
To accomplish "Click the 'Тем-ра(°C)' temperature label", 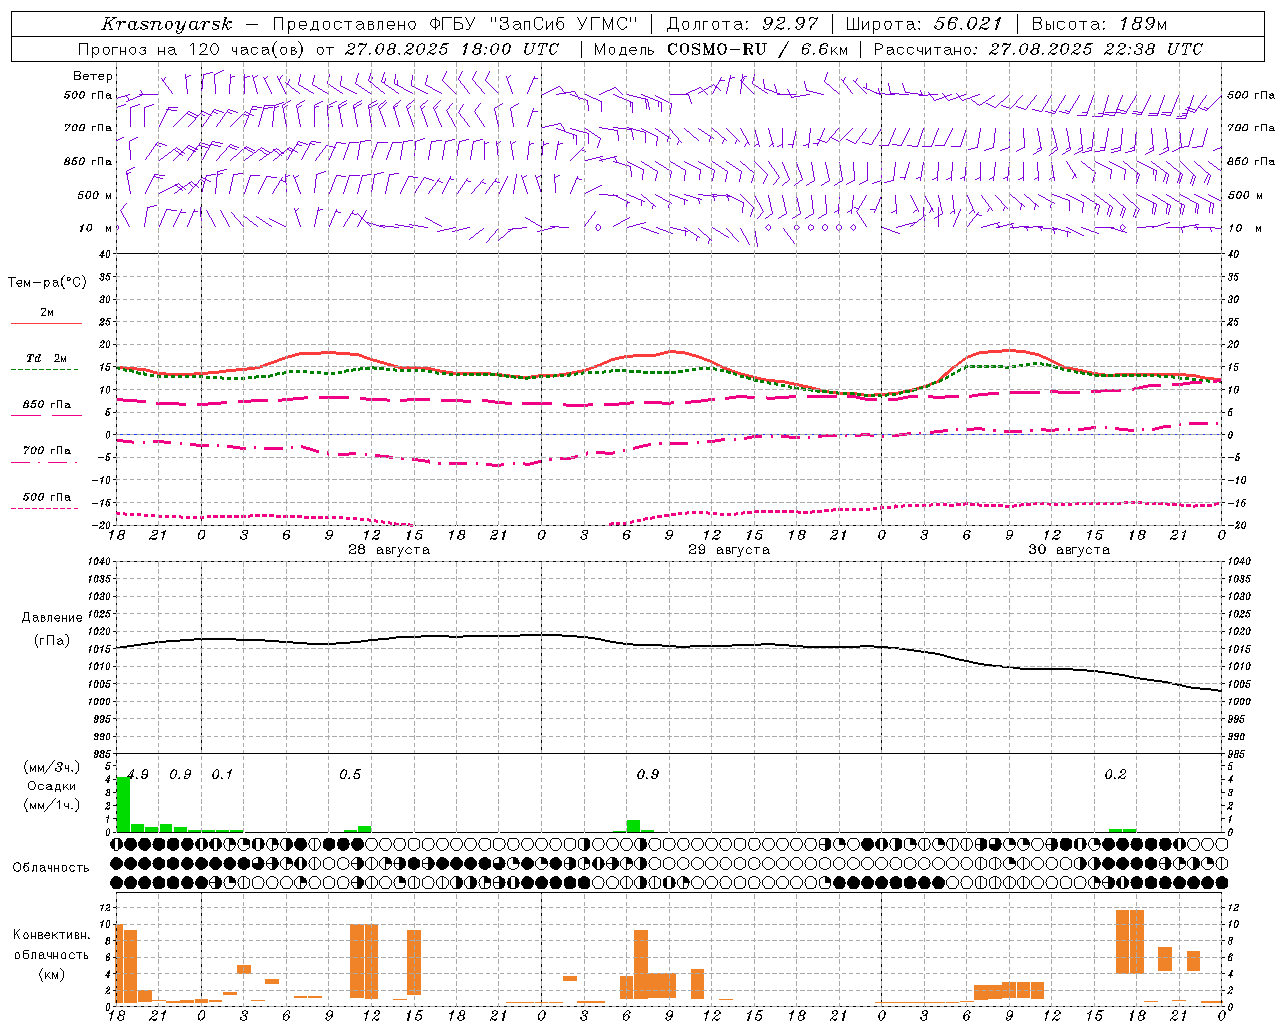I will (47, 283).
